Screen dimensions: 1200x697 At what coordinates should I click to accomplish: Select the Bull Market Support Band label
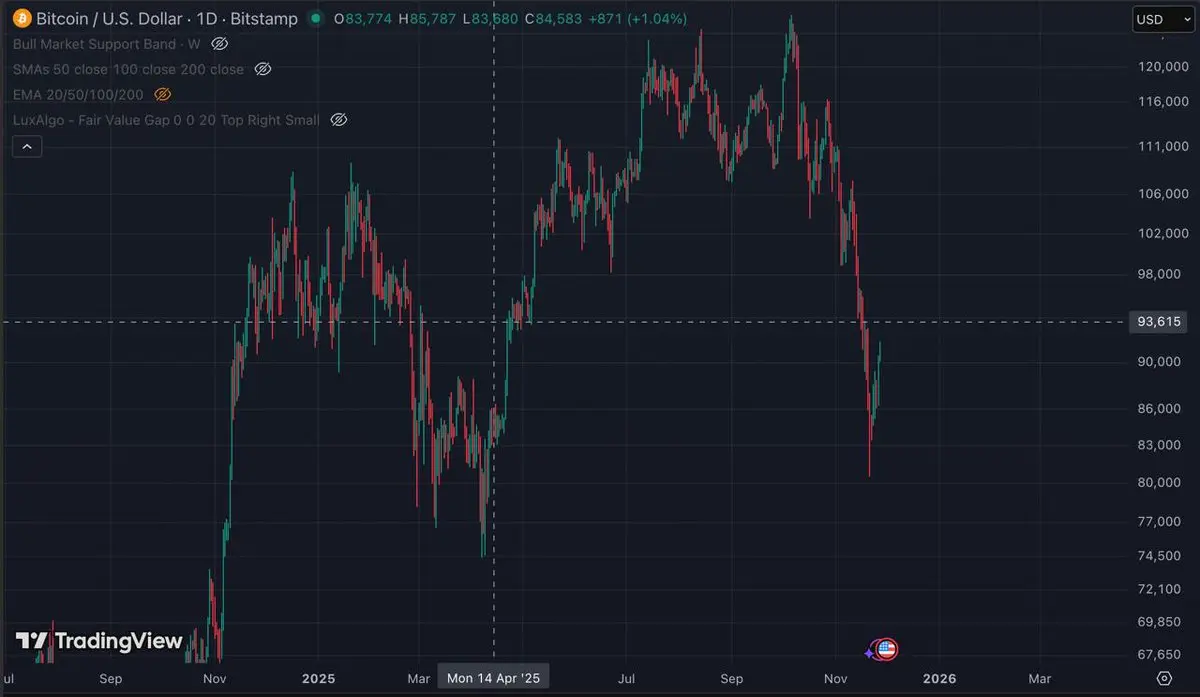(108, 44)
